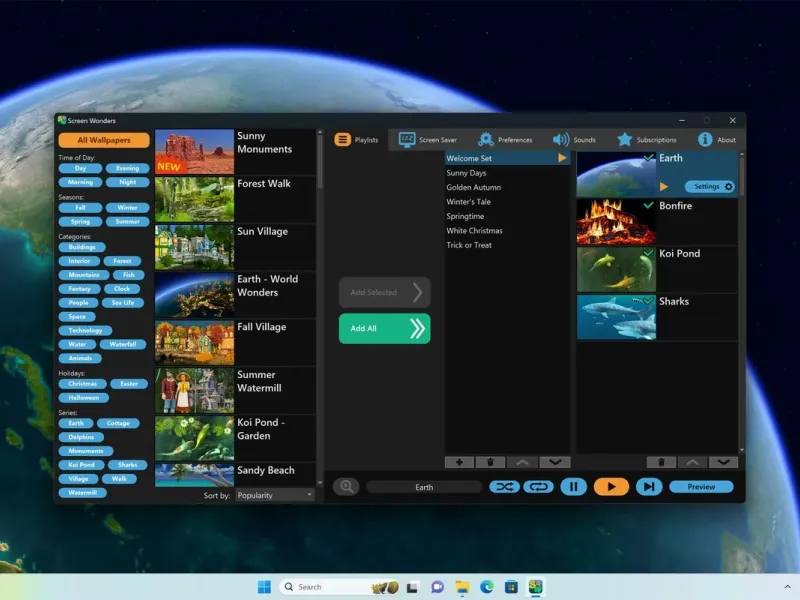Select the Forest Walk wallpaper thumbnail

(194, 199)
